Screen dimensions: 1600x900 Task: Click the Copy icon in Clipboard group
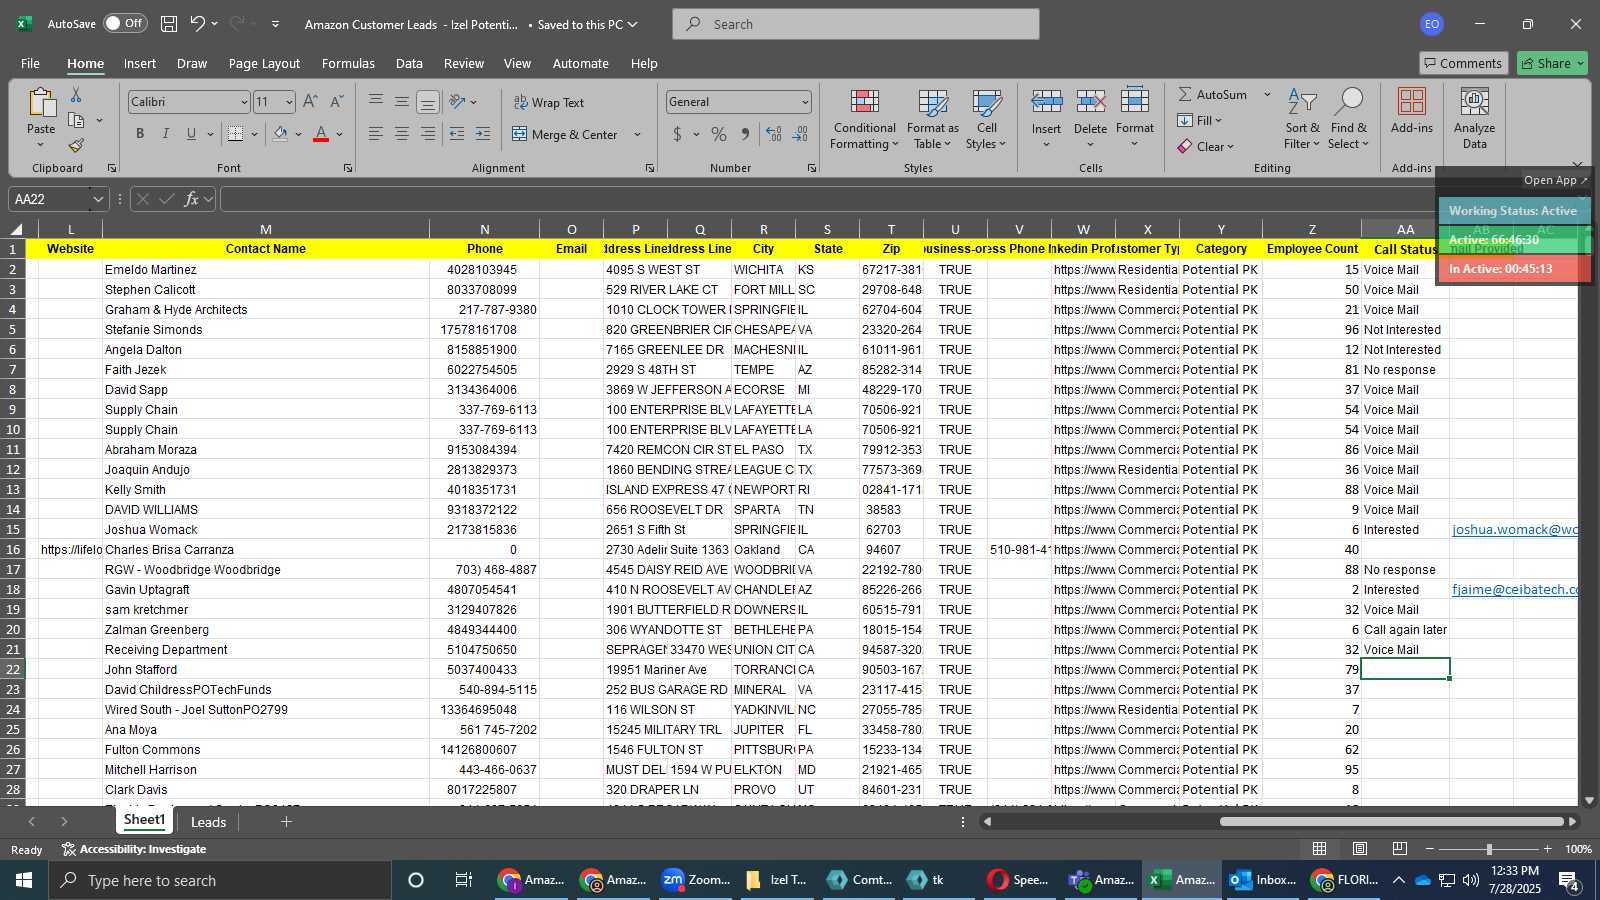point(76,120)
